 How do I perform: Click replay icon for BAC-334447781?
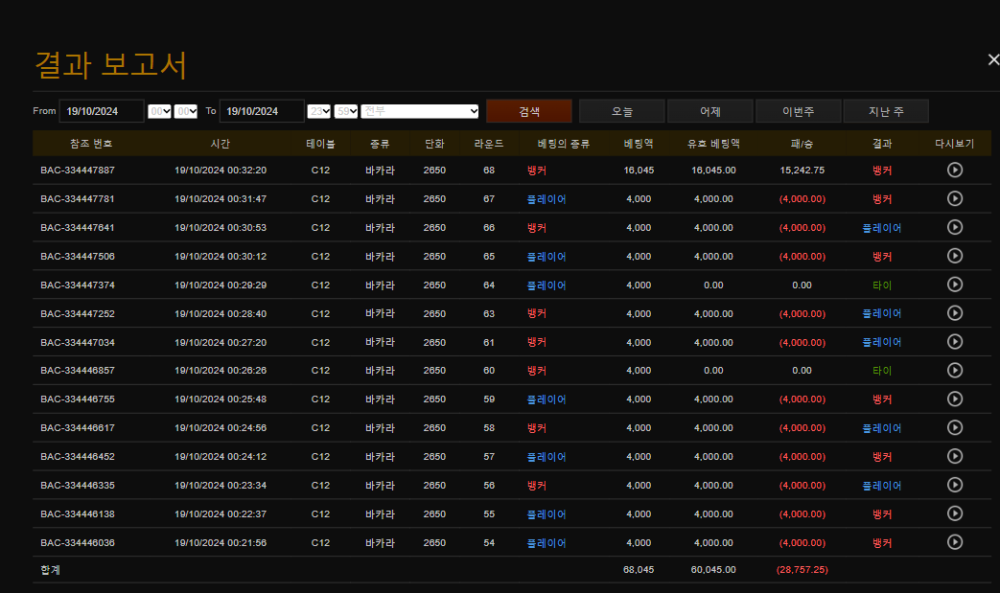pos(954,199)
